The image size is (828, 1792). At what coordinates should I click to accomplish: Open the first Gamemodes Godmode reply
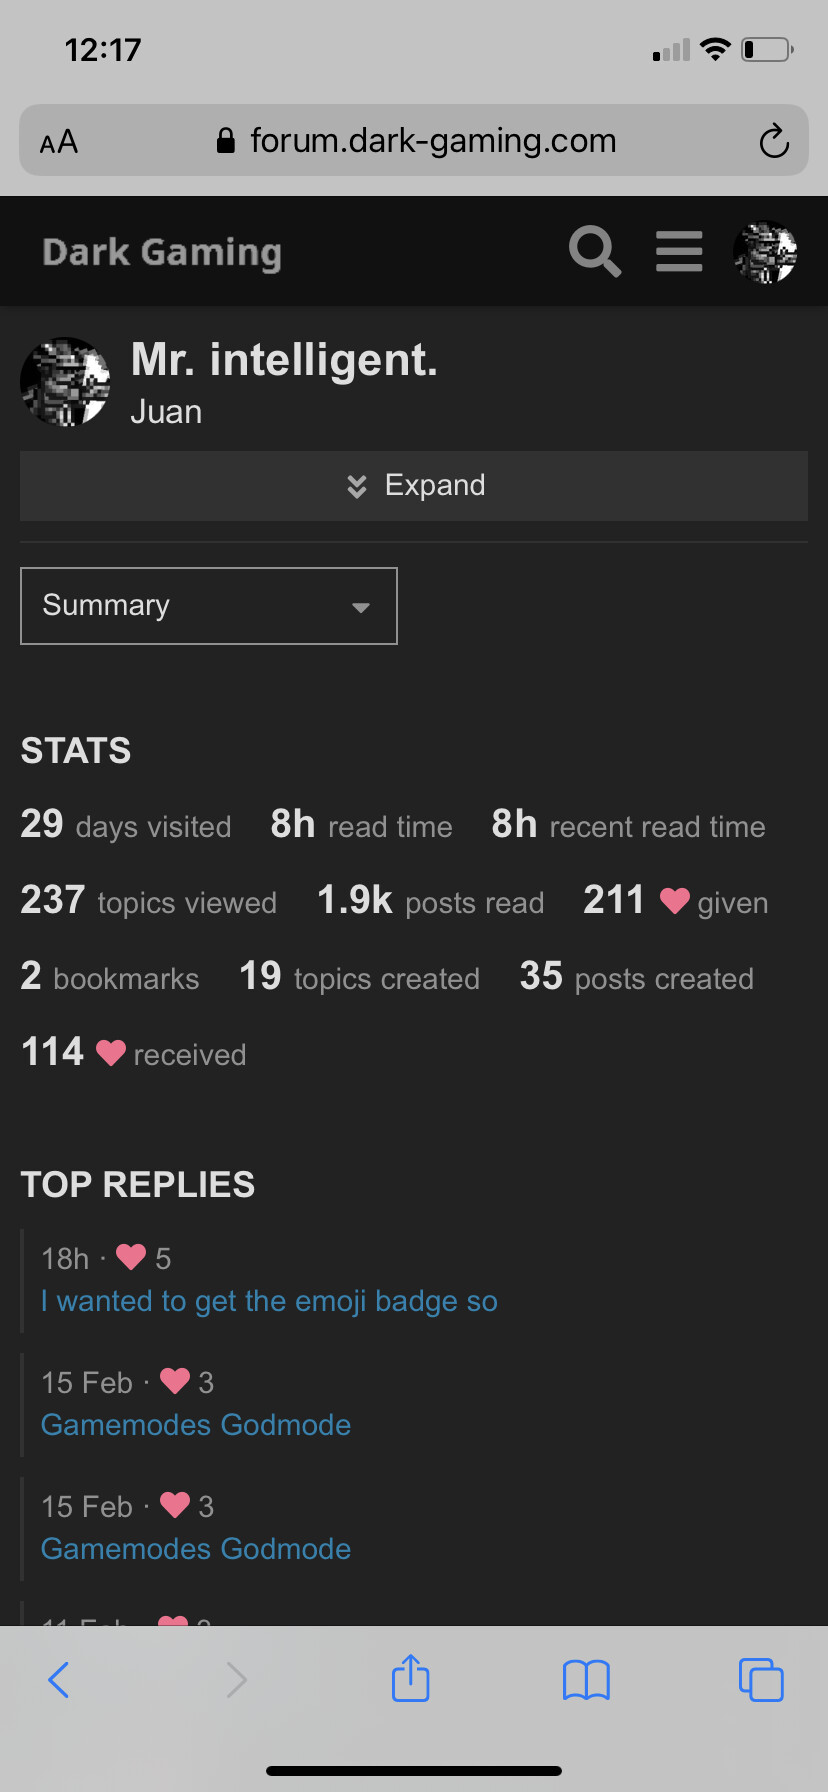[x=196, y=1425]
